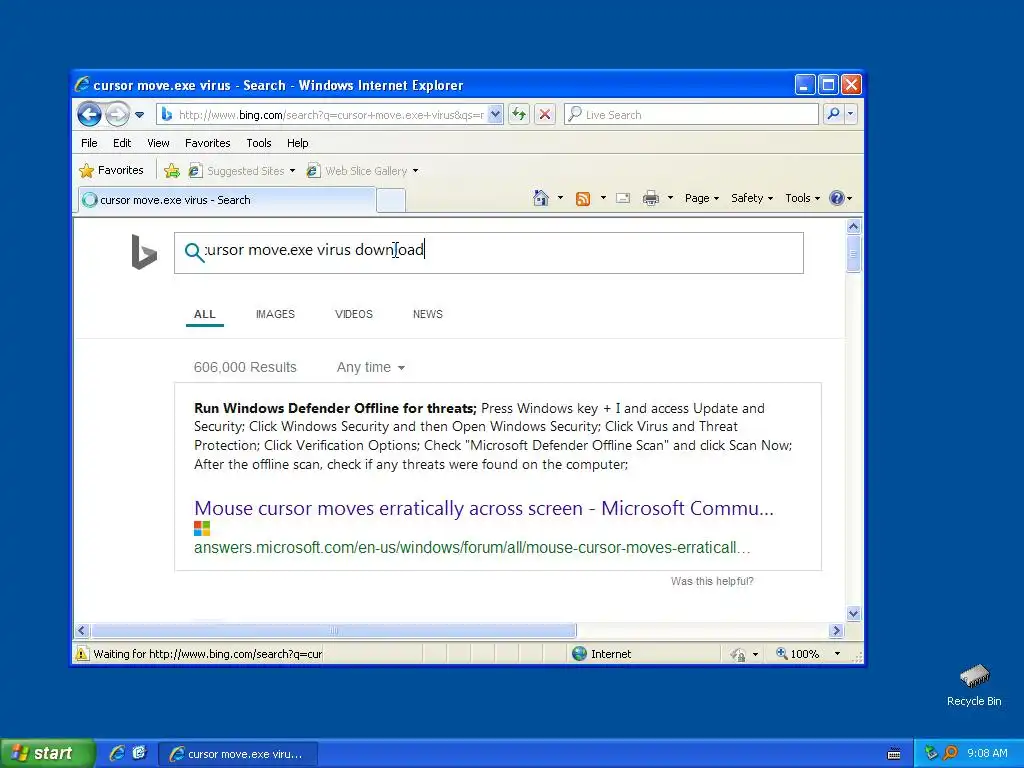
Task: Open the File menu
Action: (89, 143)
